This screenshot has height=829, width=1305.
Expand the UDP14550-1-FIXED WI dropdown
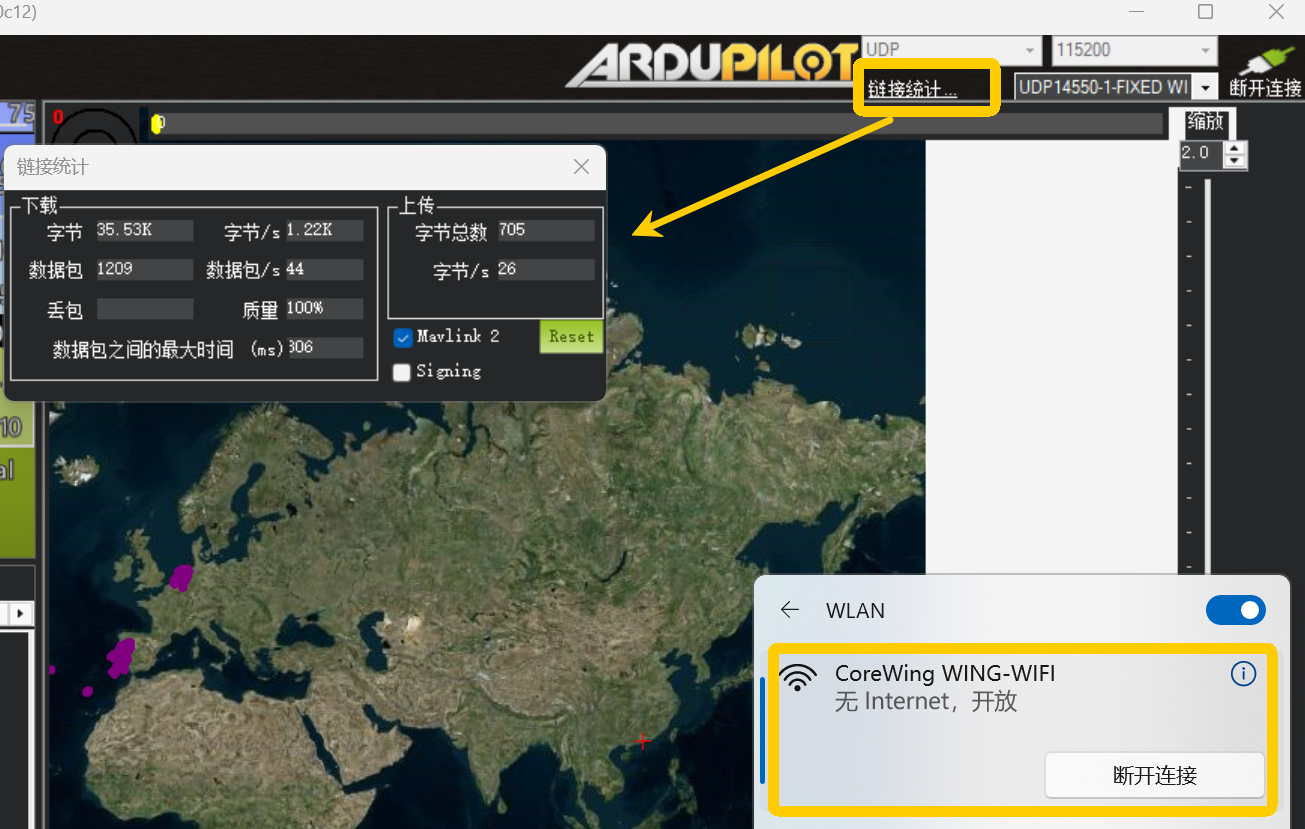[x=1207, y=88]
